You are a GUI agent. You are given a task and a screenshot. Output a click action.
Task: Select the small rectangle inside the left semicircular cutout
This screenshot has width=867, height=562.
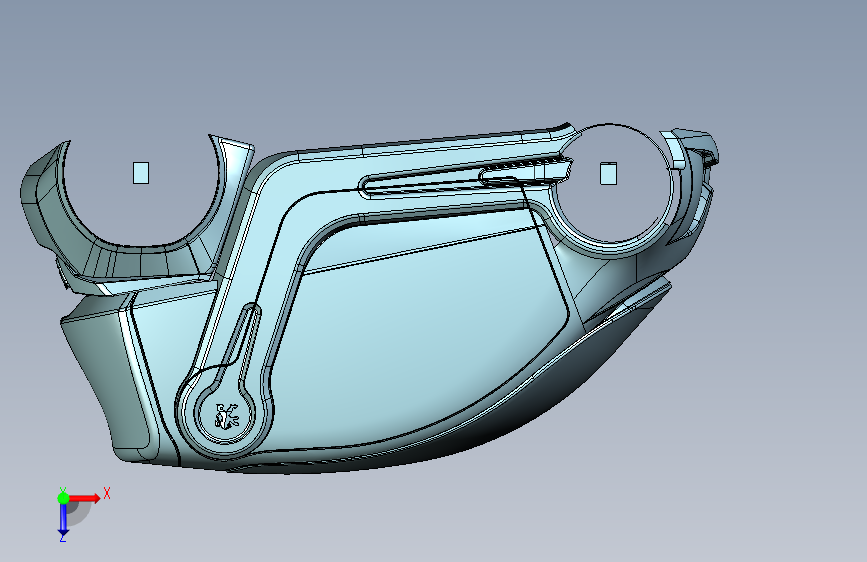[141, 173]
